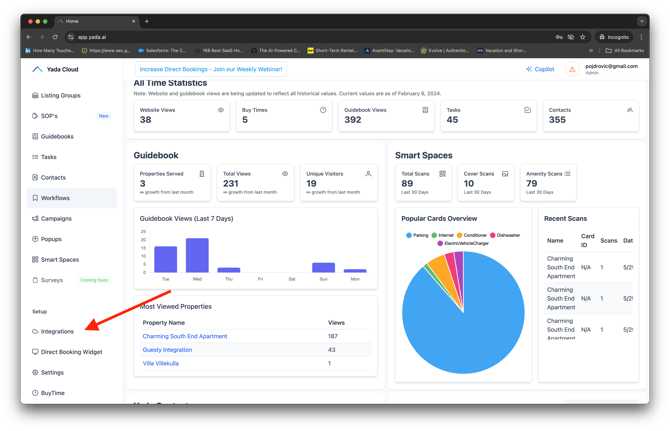Open the Chrome three-dot menu

click(x=642, y=37)
